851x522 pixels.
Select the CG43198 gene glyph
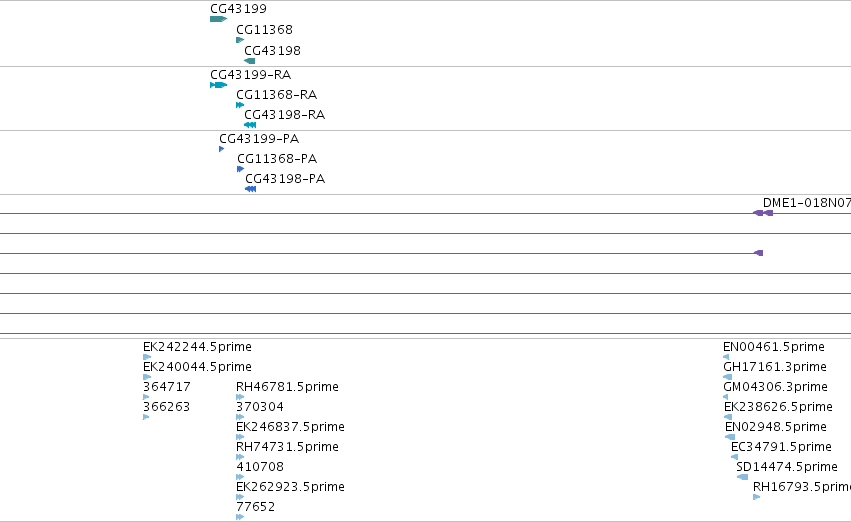point(250,61)
